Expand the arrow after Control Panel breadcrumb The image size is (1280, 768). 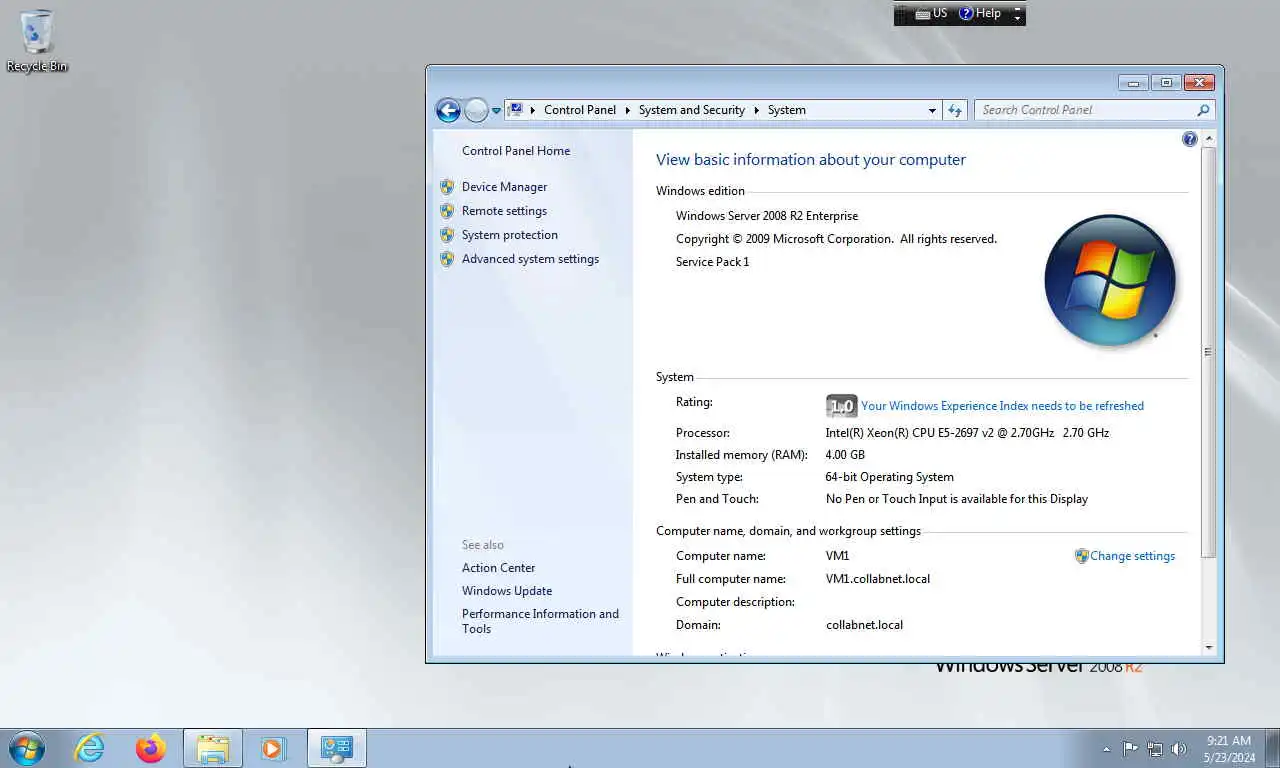(628, 110)
